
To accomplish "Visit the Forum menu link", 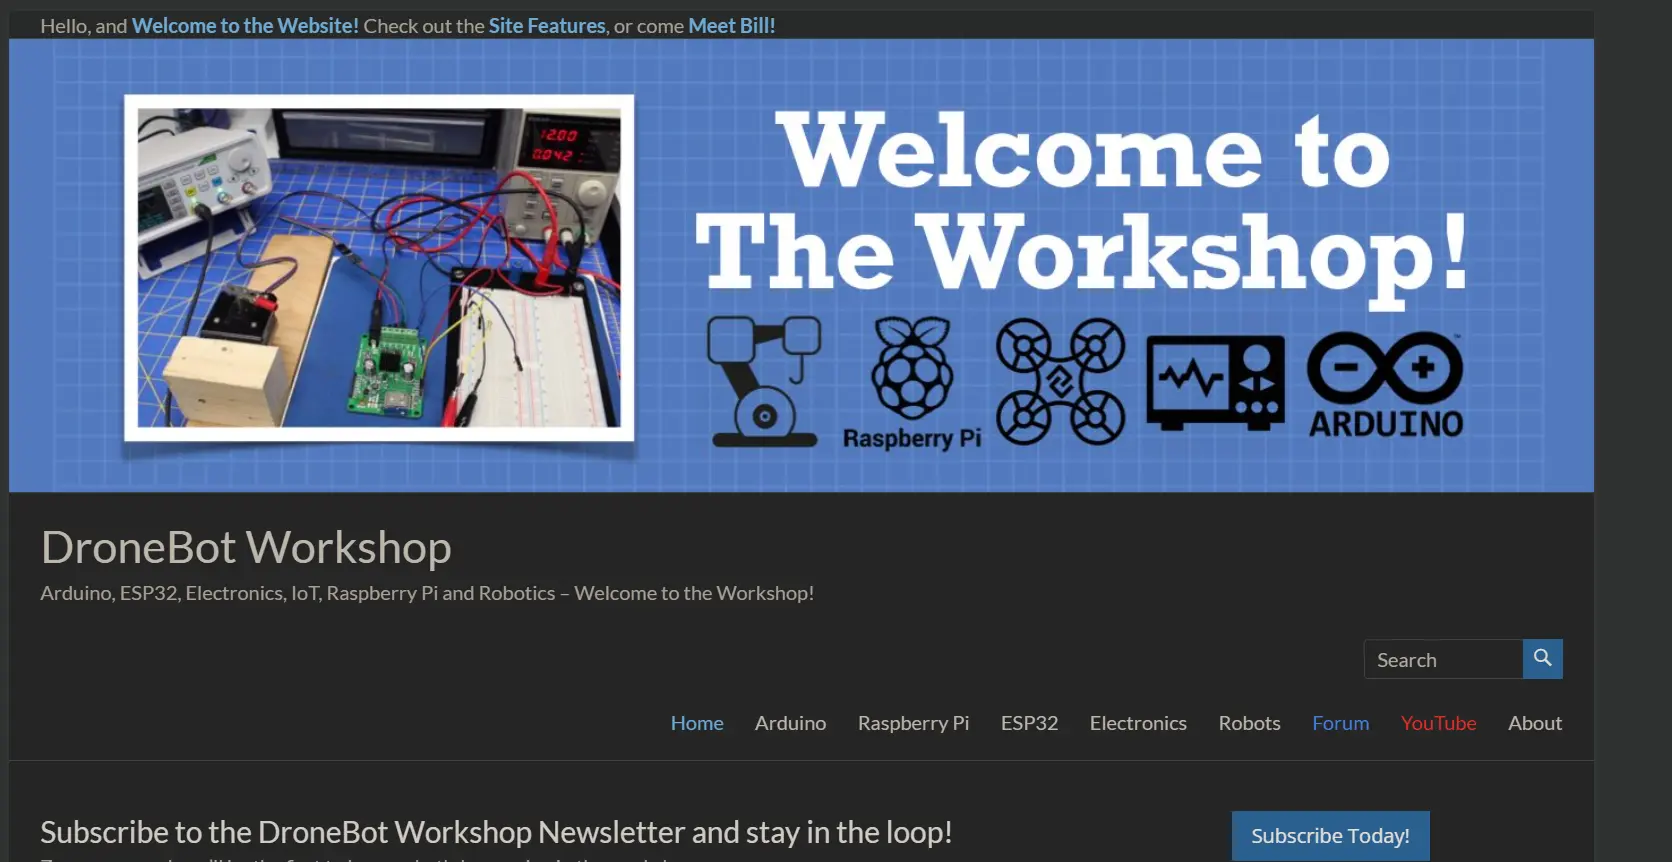I will (1340, 723).
